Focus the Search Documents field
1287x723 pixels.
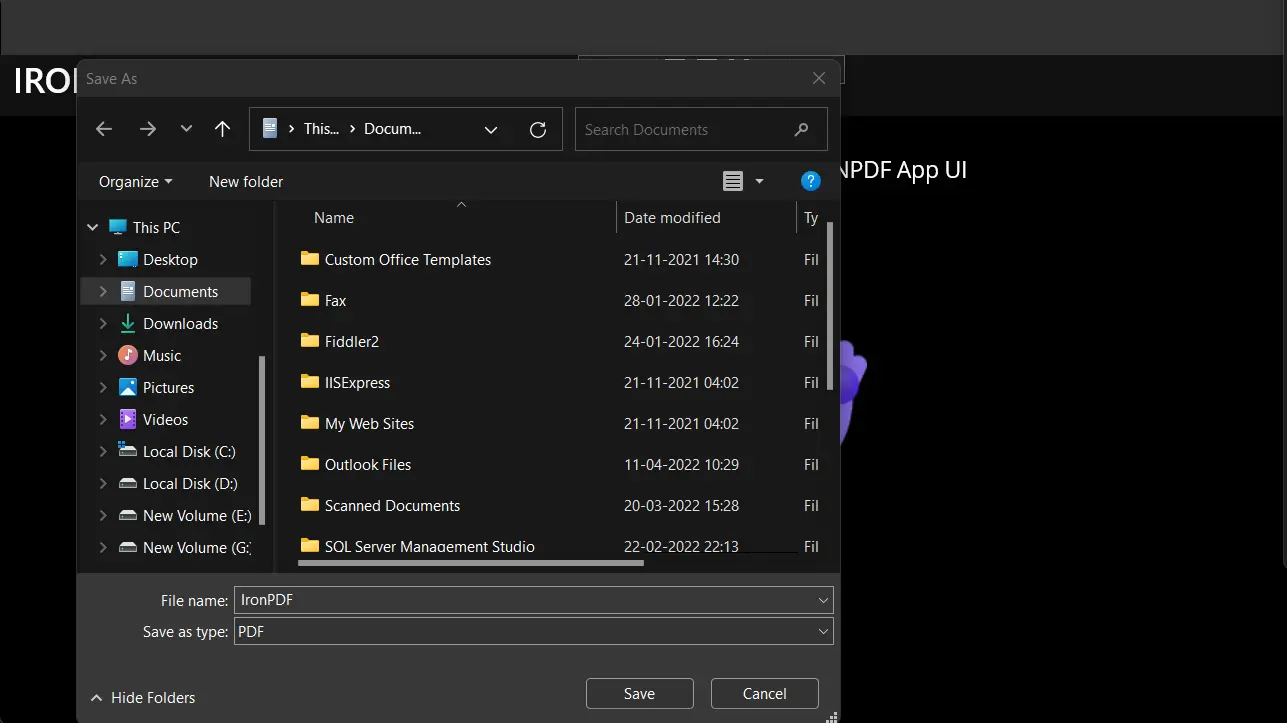[x=701, y=129]
